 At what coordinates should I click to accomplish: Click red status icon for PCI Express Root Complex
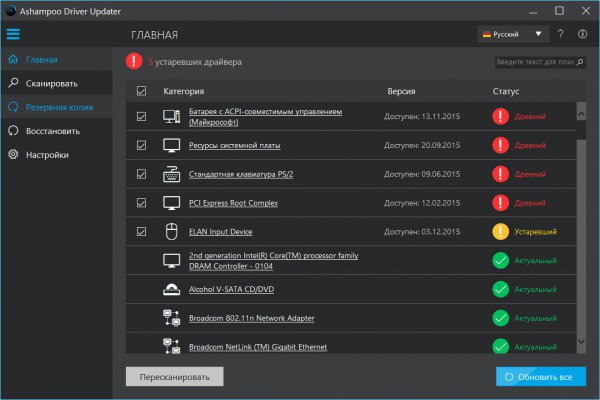501,203
